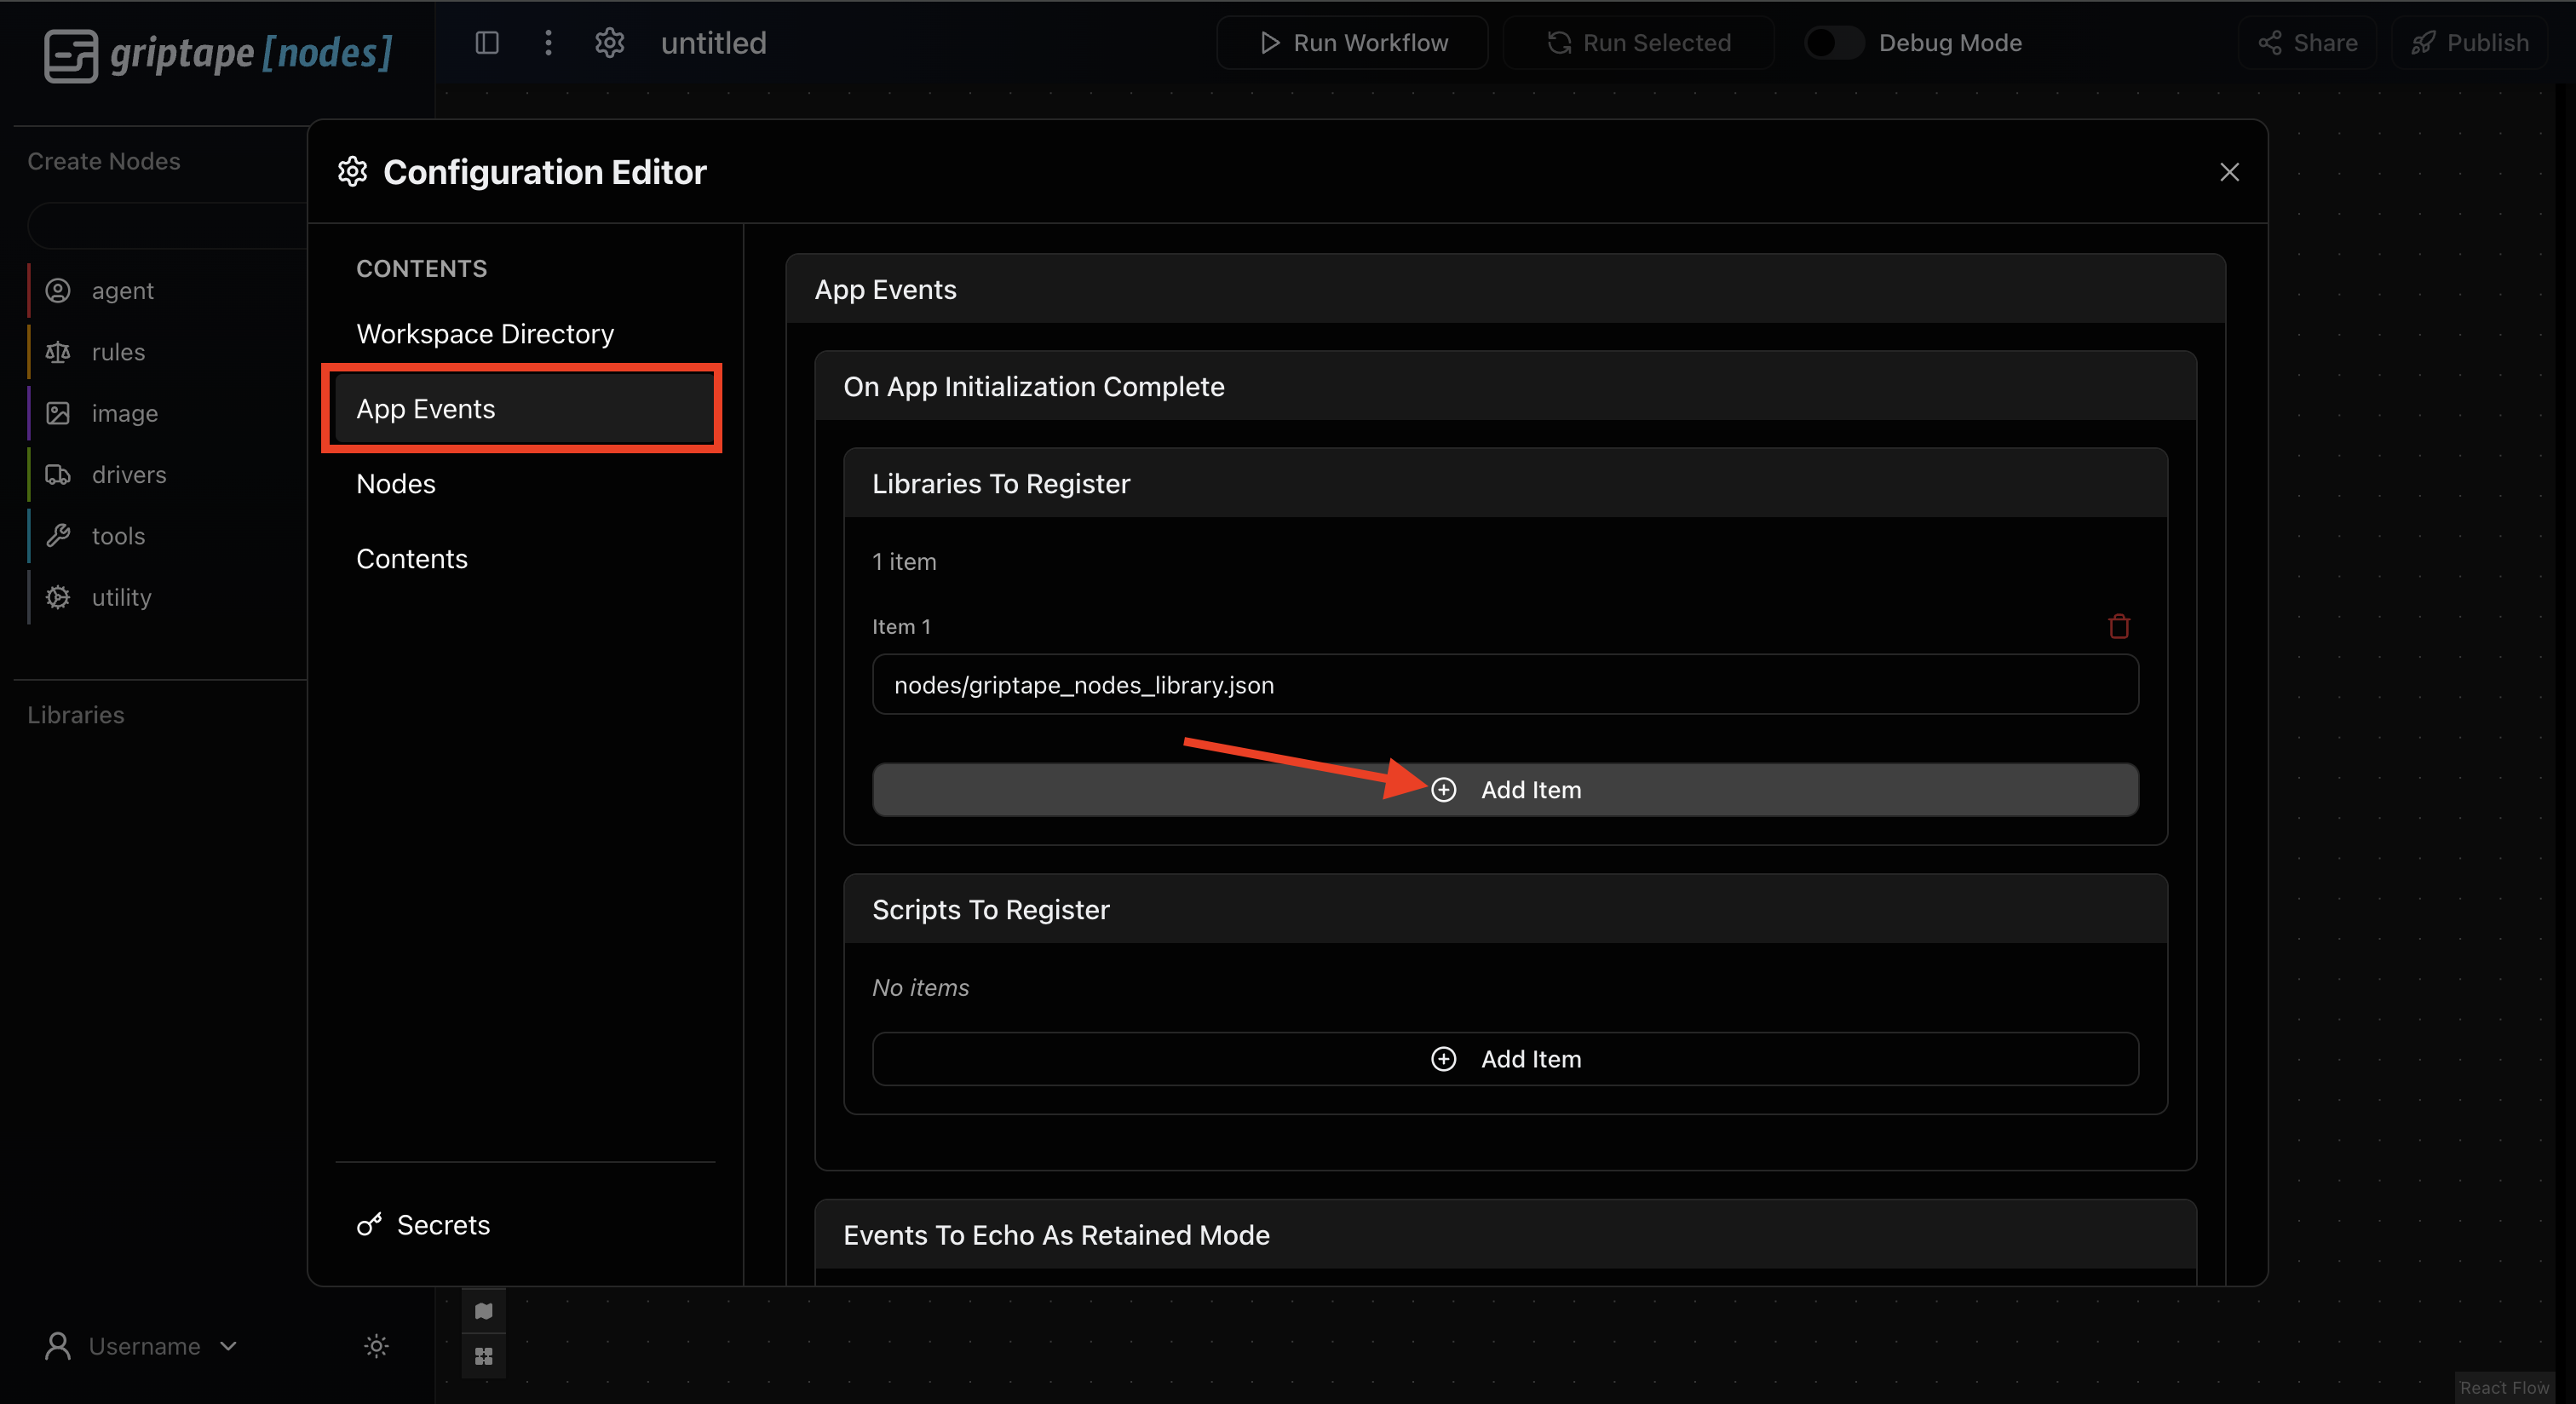Viewport: 2576px width, 1404px height.
Task: Open the settings gear icon beside untitled
Action: click(609, 43)
